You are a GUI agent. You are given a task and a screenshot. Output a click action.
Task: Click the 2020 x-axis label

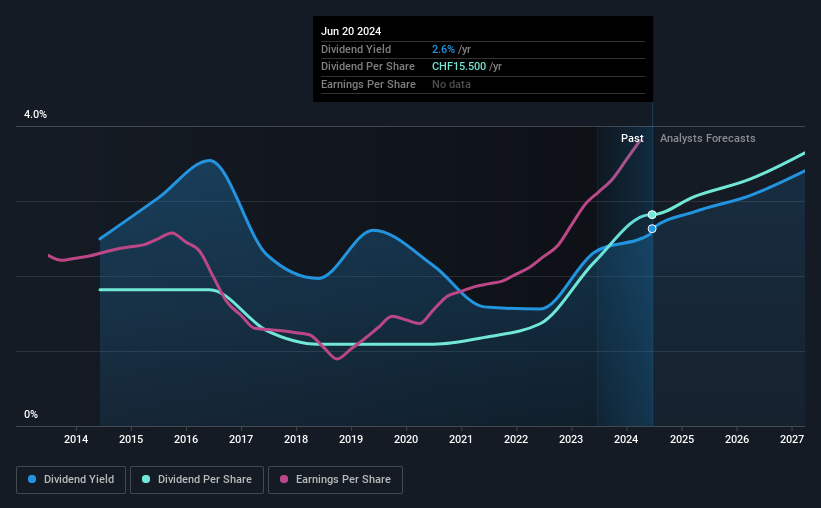point(406,439)
